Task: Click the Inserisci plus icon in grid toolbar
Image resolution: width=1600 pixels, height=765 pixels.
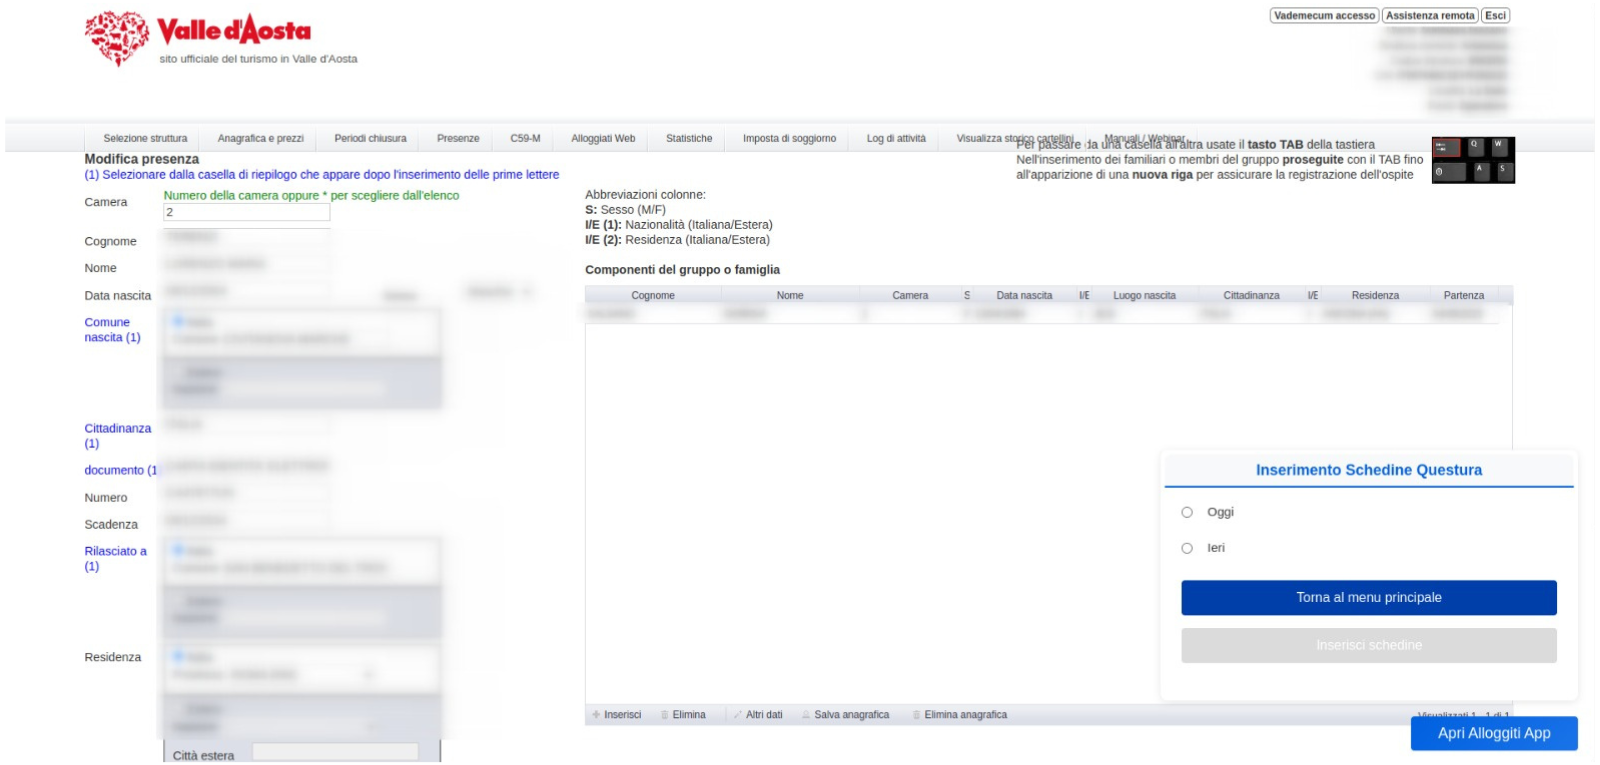Action: pyautogui.click(x=596, y=715)
